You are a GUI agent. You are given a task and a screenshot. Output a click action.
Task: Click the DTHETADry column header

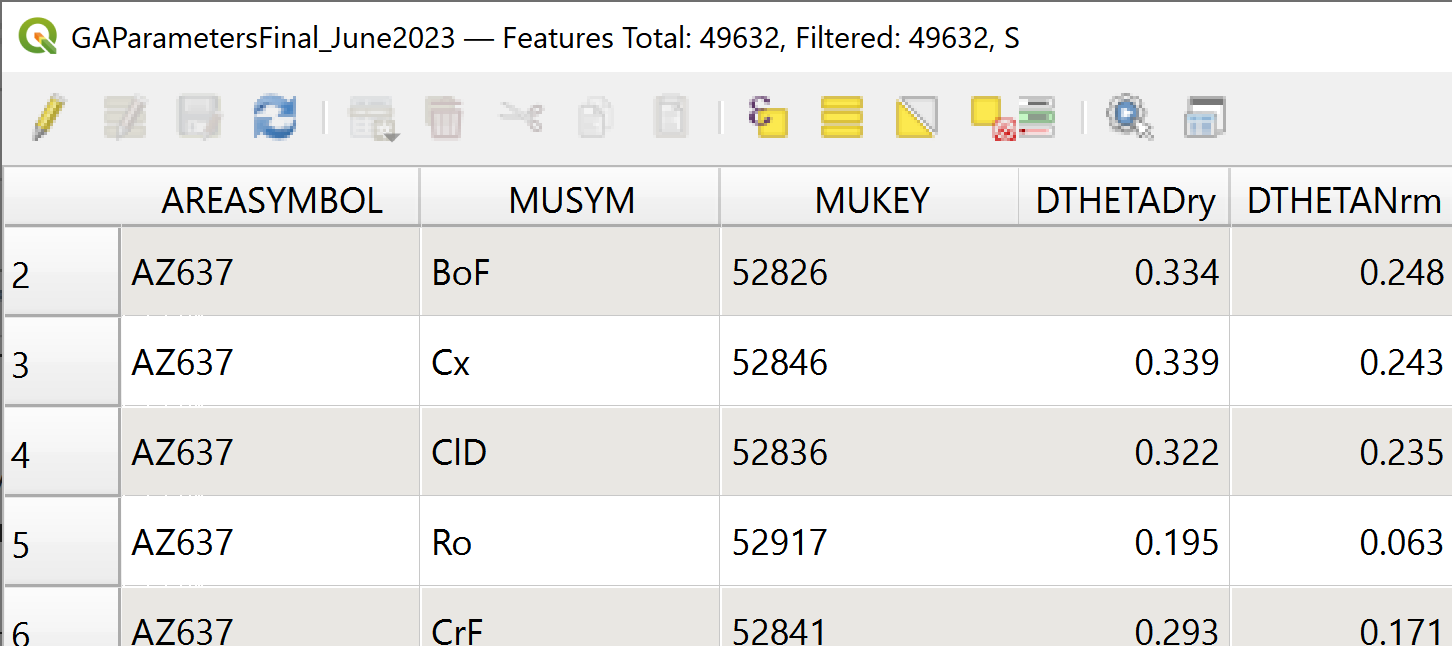(1125, 201)
